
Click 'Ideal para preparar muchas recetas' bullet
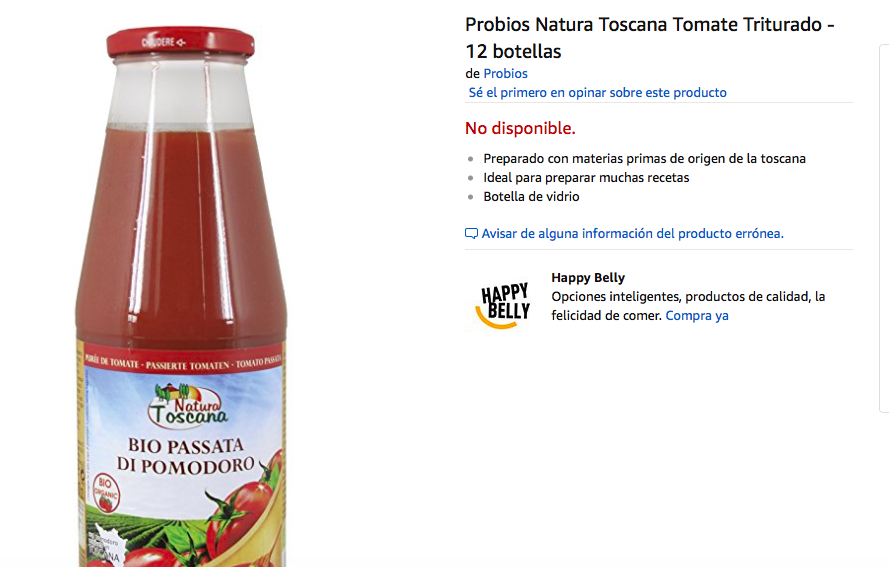pos(586,178)
